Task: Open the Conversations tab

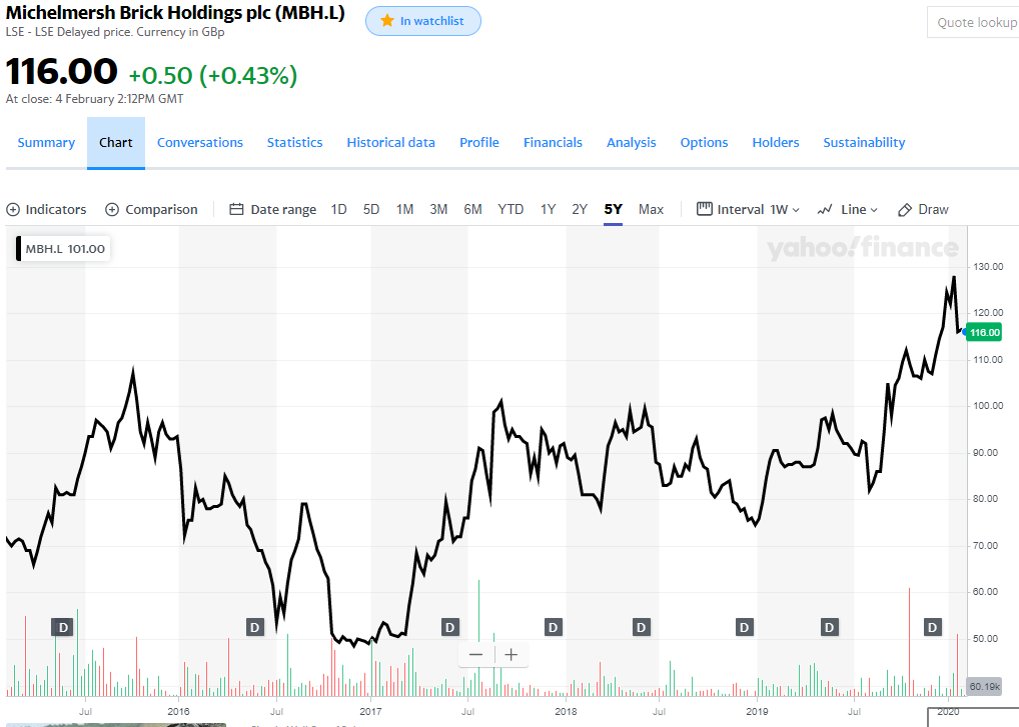Action: point(200,142)
